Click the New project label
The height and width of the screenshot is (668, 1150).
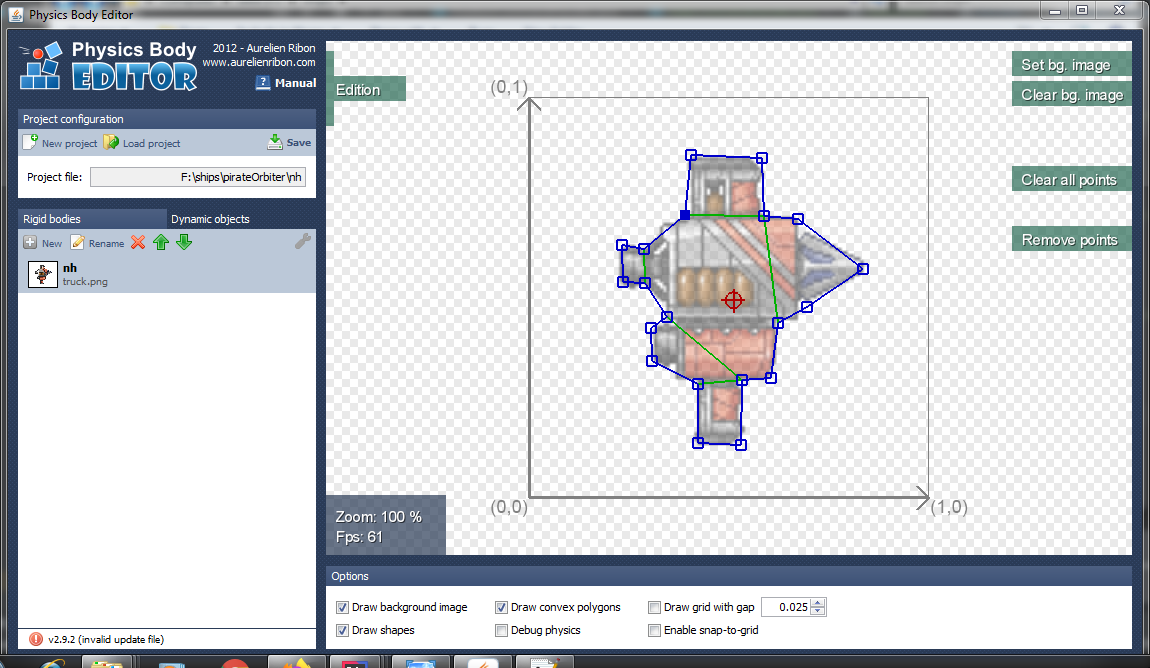(x=70, y=144)
